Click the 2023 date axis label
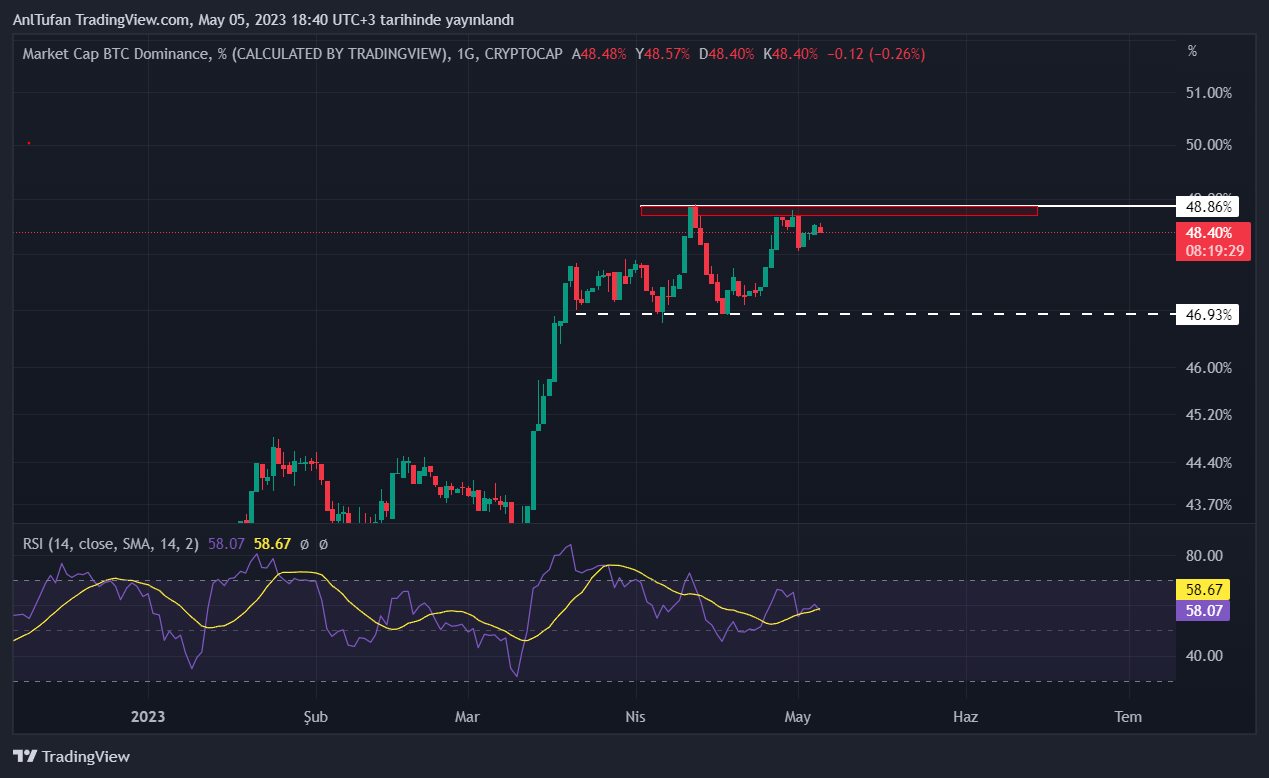Image resolution: width=1269 pixels, height=778 pixels. tap(148, 717)
